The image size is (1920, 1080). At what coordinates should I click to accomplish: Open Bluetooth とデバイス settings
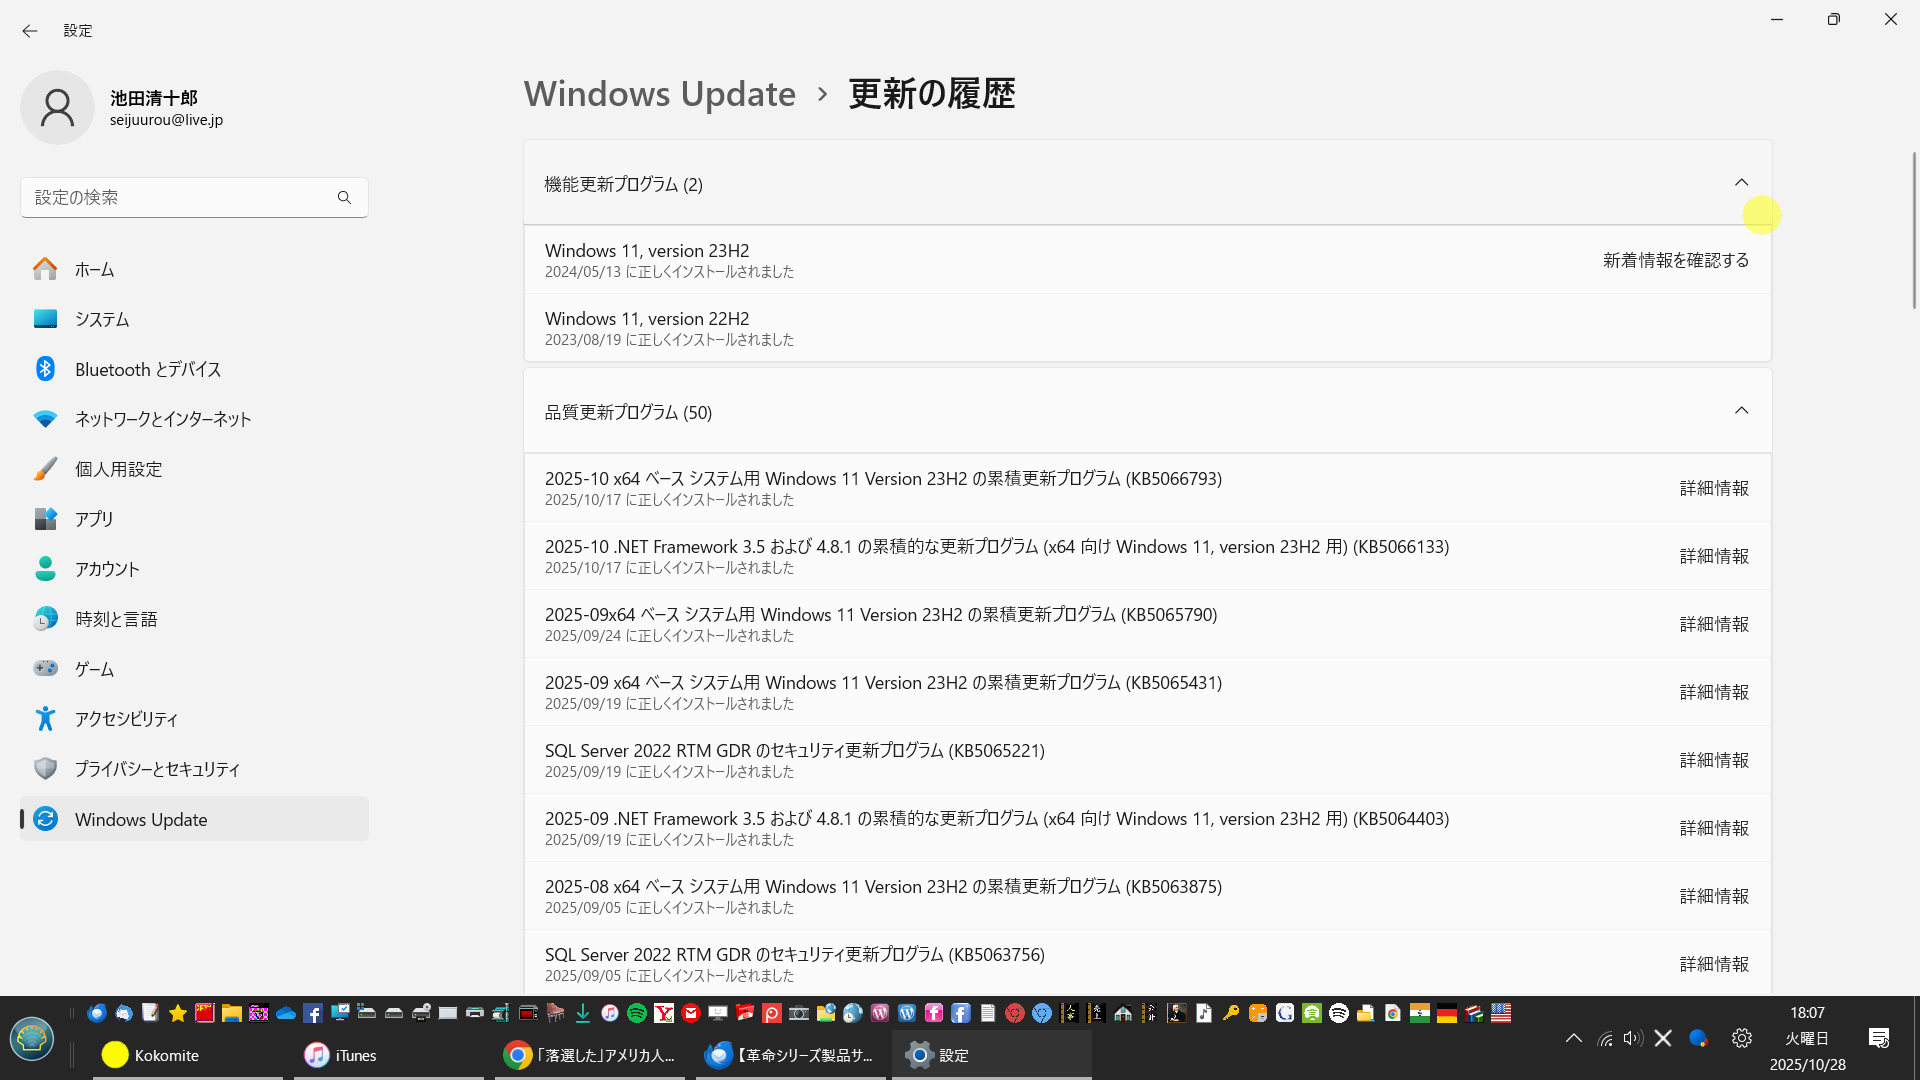(x=194, y=369)
